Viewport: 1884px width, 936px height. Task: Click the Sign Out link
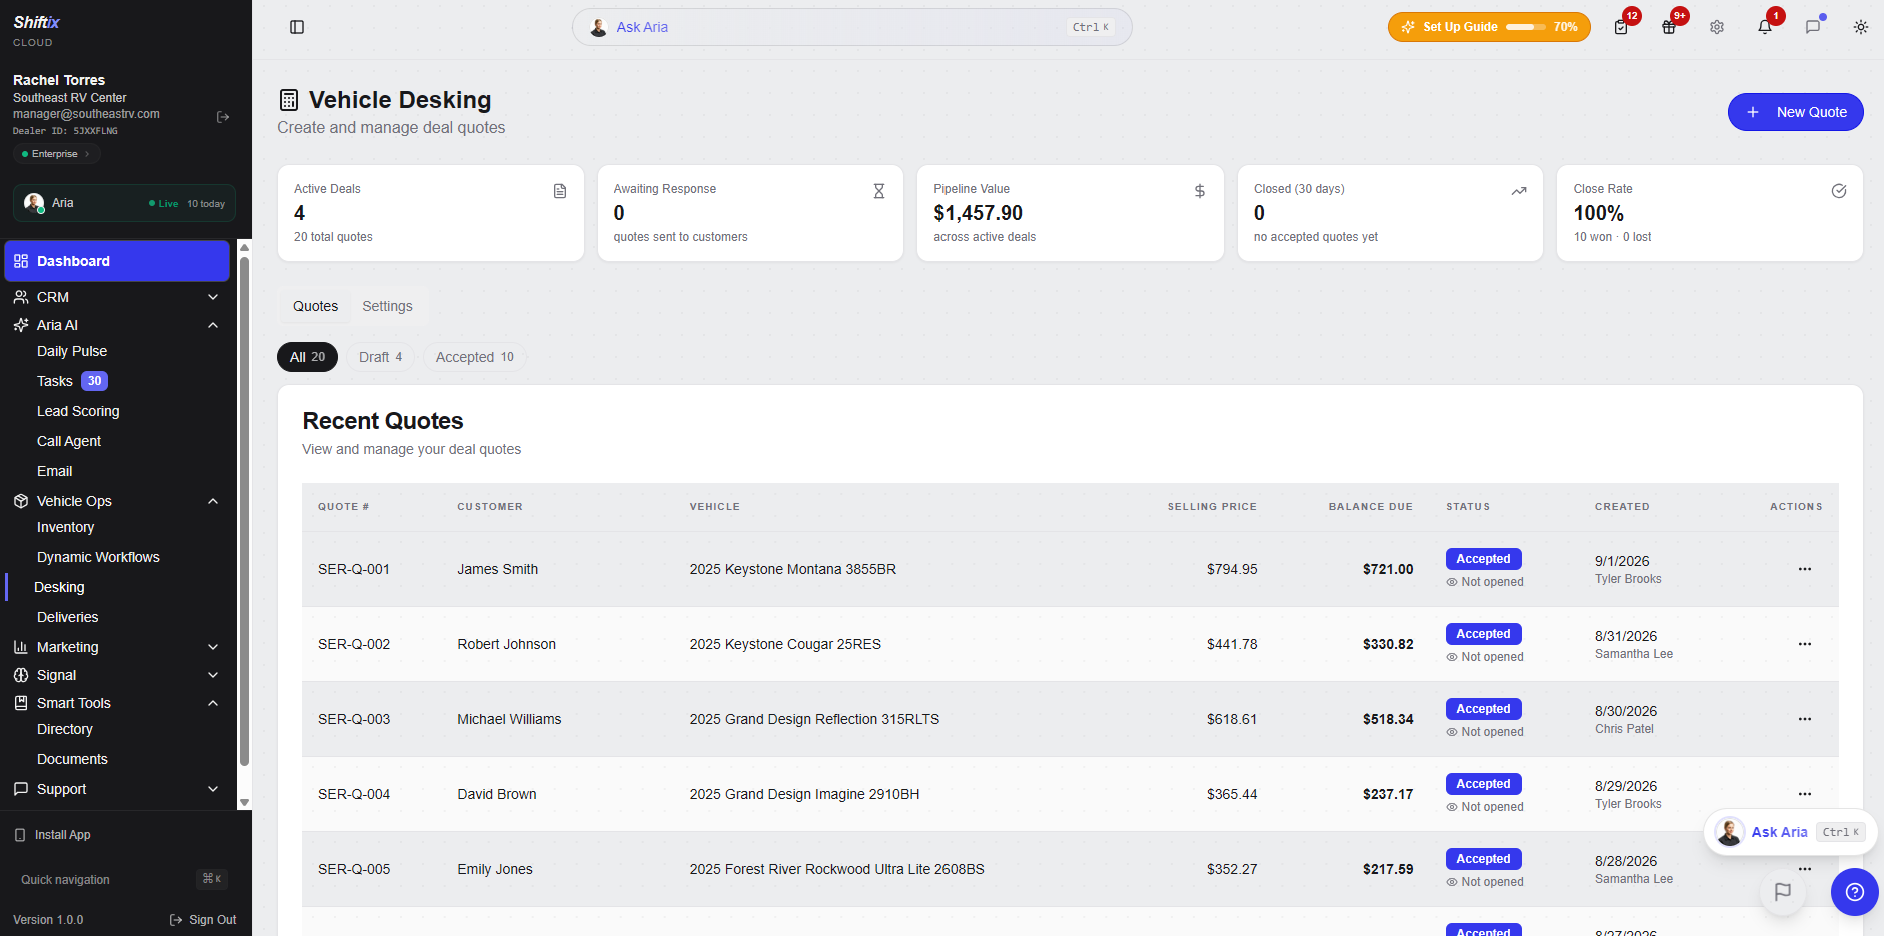pyautogui.click(x=203, y=920)
